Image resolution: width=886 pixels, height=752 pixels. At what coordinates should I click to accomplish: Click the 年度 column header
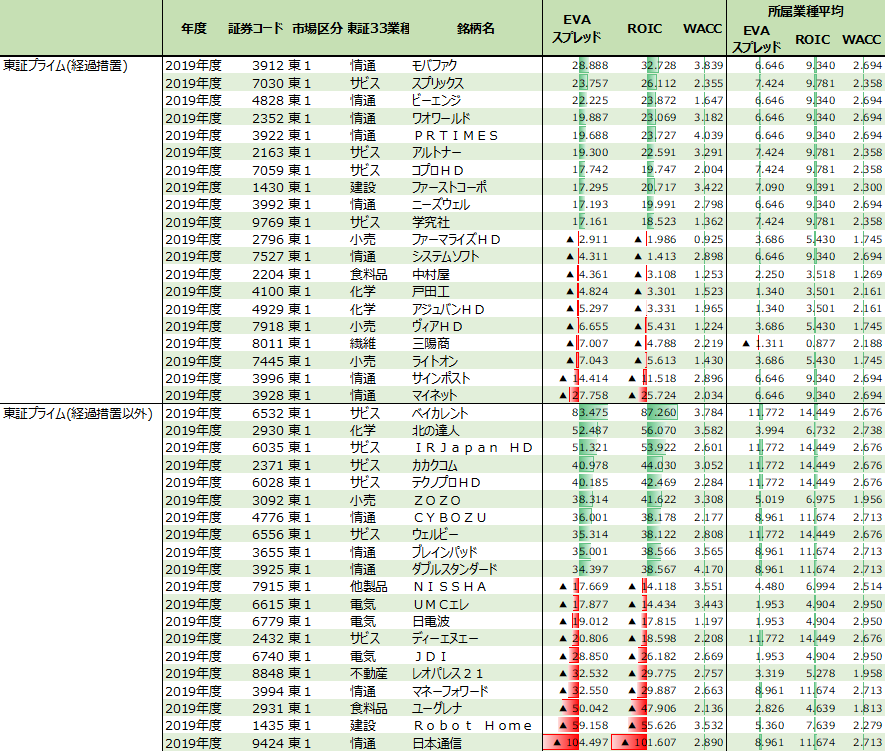coord(194,29)
